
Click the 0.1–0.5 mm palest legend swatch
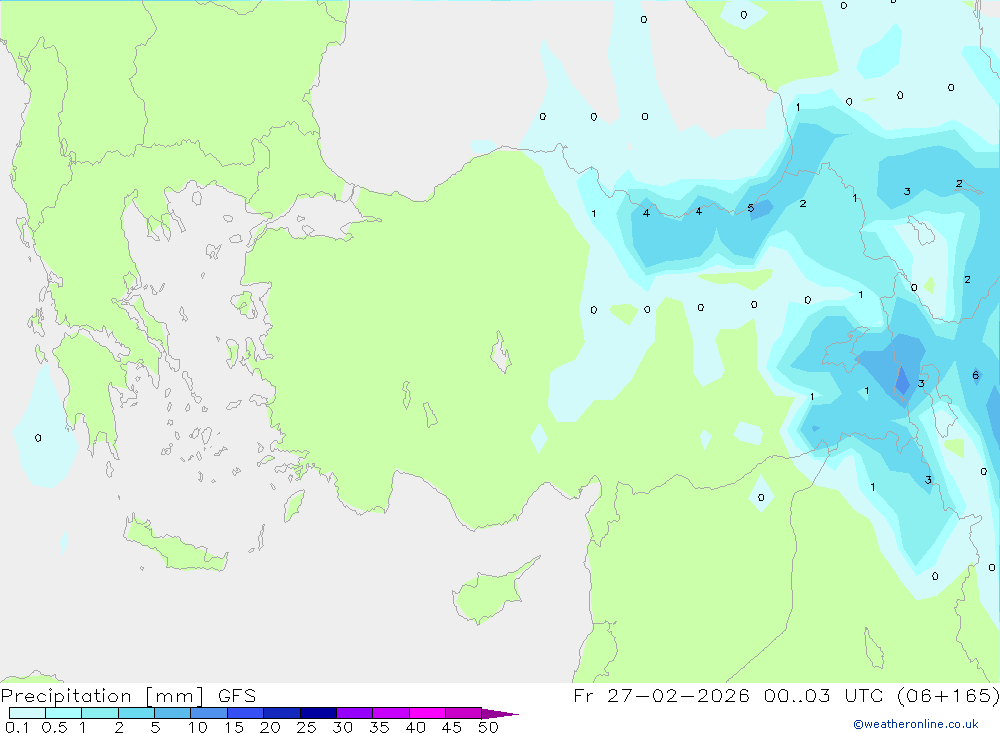(27, 713)
